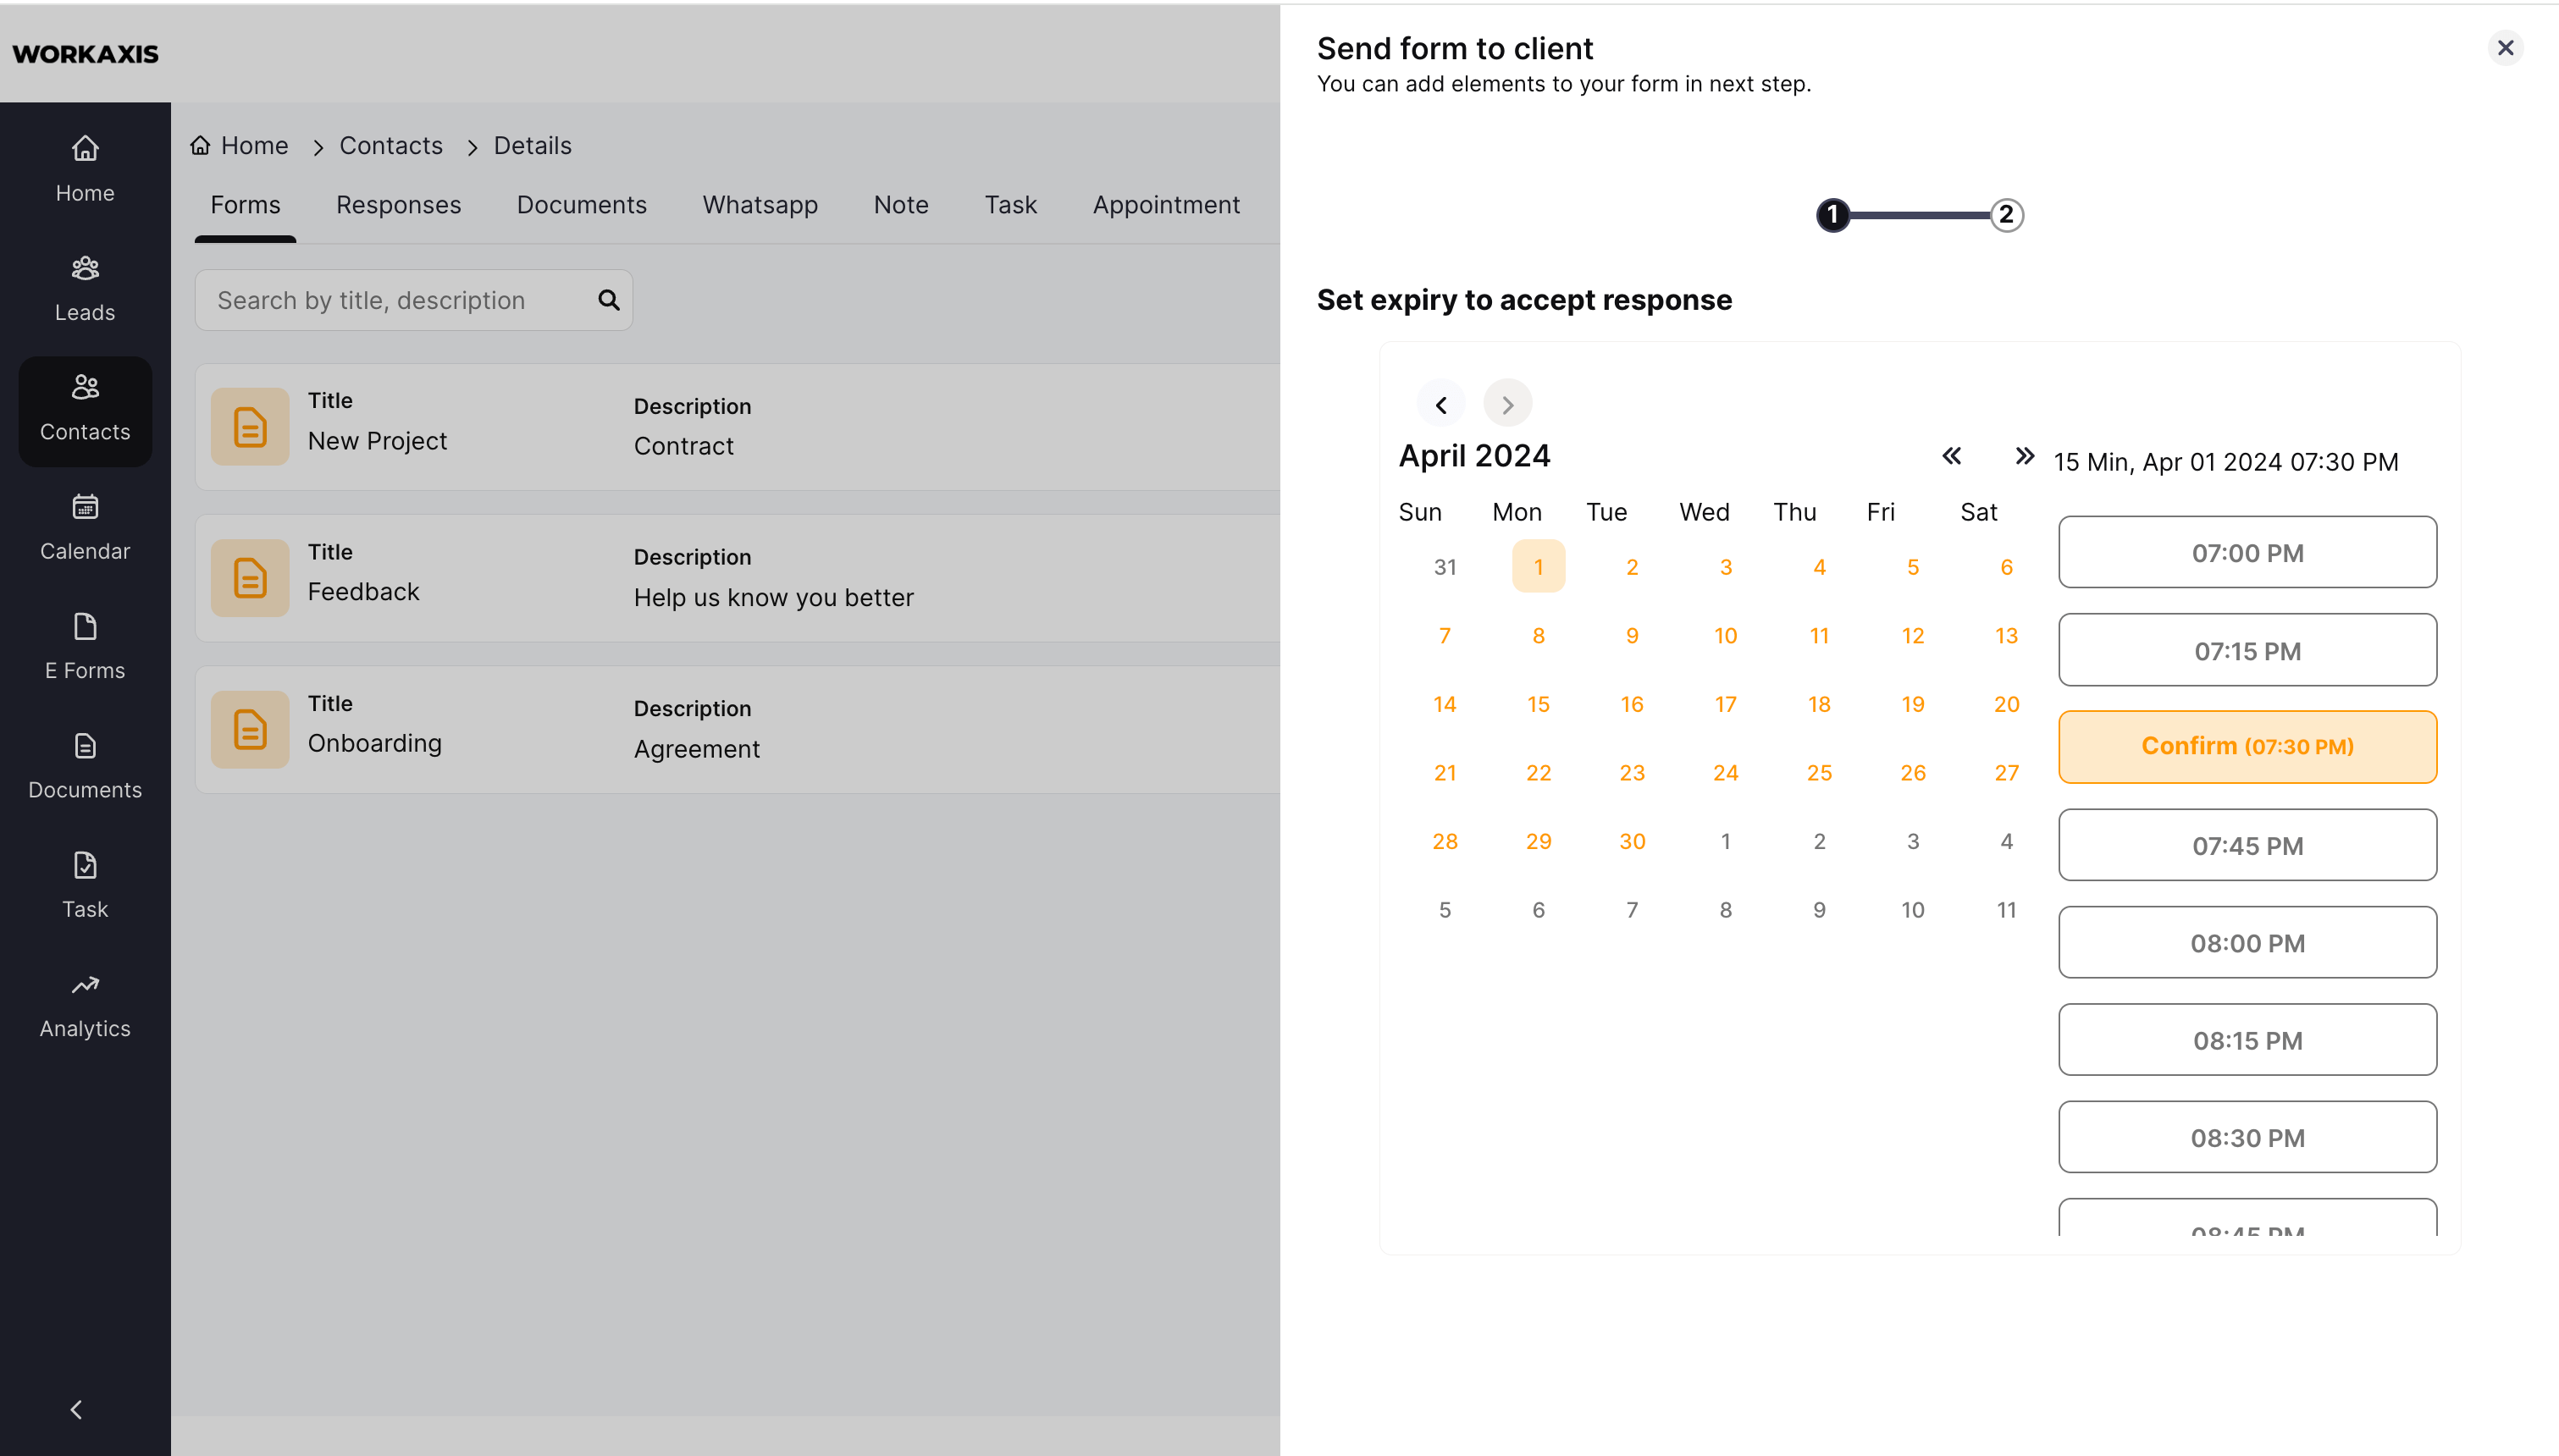Screen dimensions: 2559x1456
Task: Open Analytics in sidebar
Action: (85, 1005)
